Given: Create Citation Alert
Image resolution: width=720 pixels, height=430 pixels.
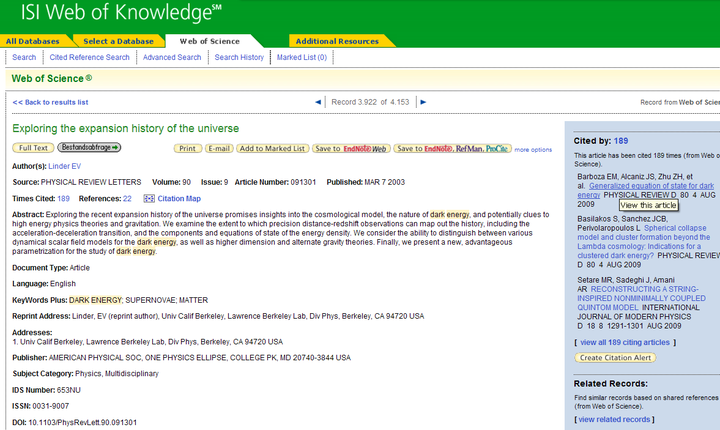Looking at the screenshot, I should tap(615, 357).
